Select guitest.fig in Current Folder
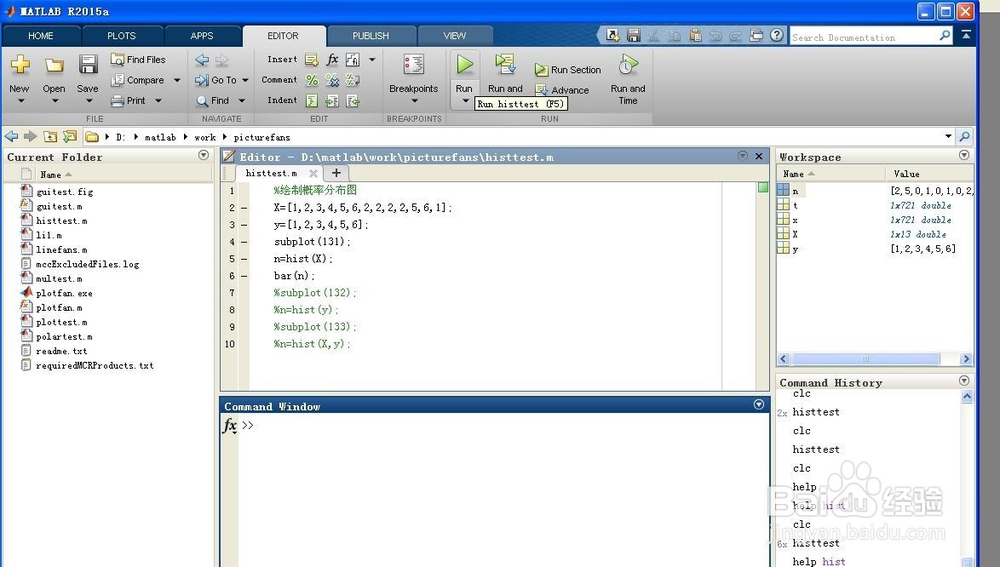 pyautogui.click(x=64, y=191)
